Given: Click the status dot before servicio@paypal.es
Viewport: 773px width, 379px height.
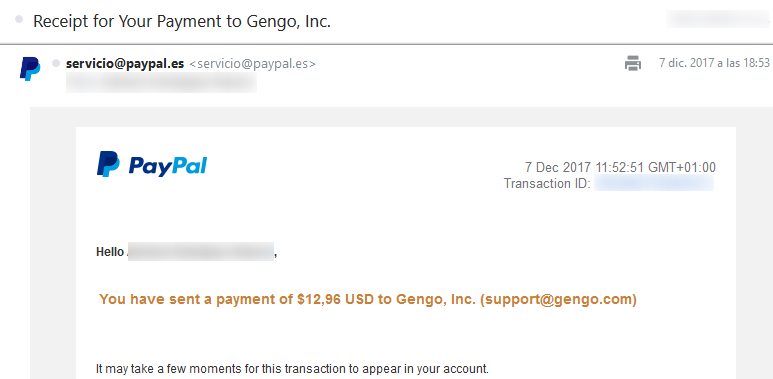Looking at the screenshot, I should (x=56, y=63).
